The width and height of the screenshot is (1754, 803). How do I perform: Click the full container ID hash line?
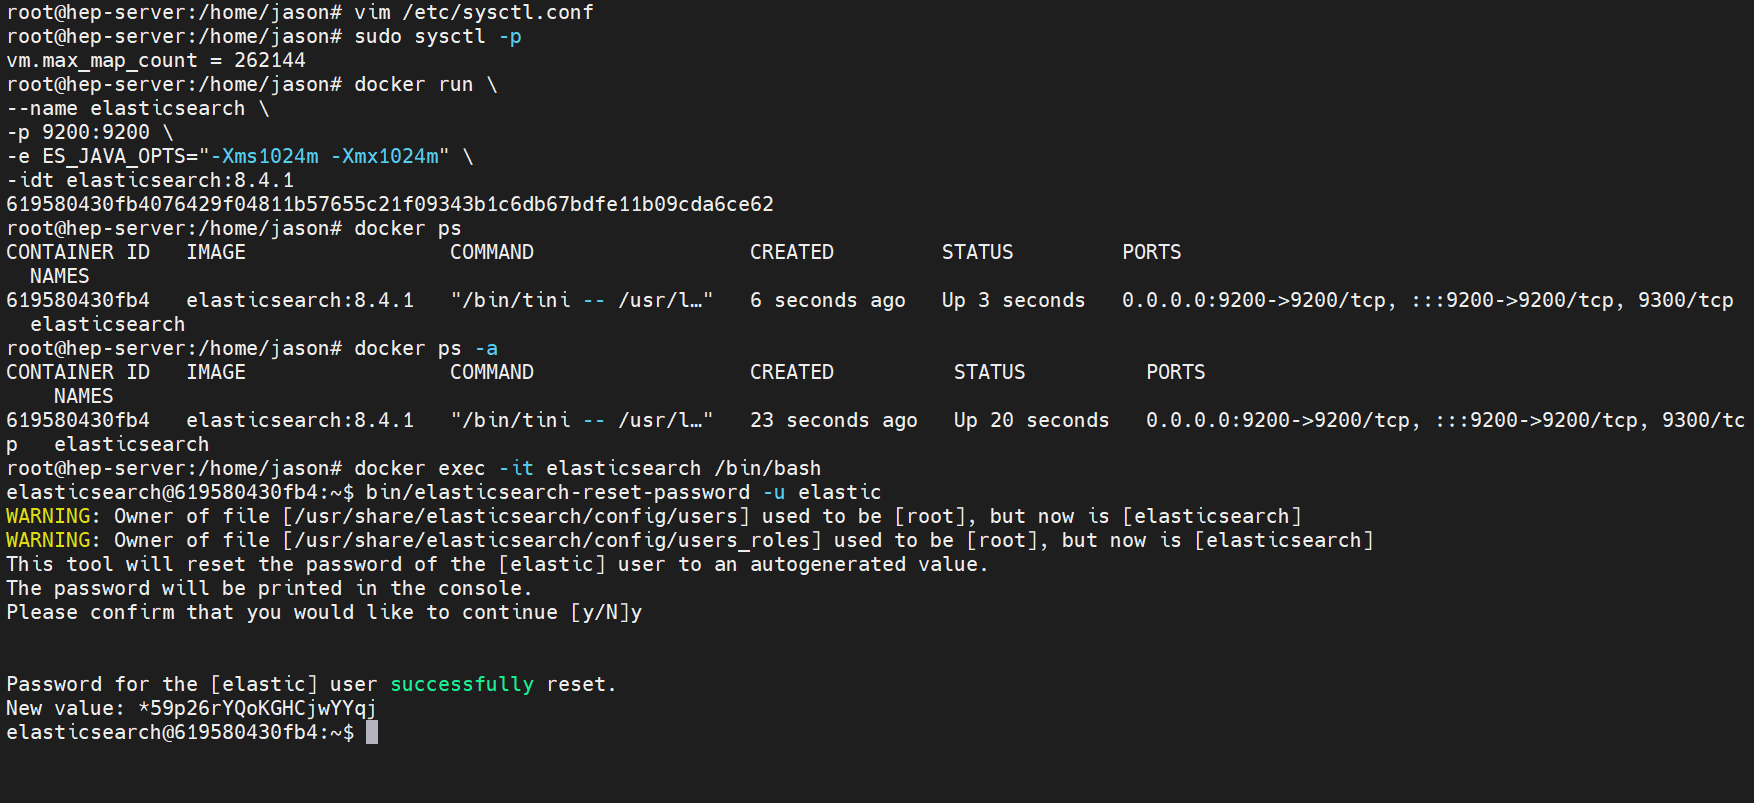pos(390,204)
